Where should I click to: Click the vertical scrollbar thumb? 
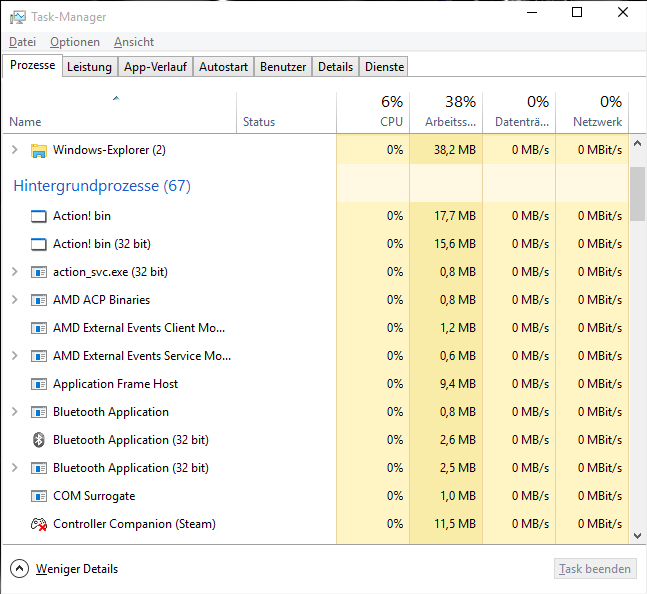[x=638, y=194]
